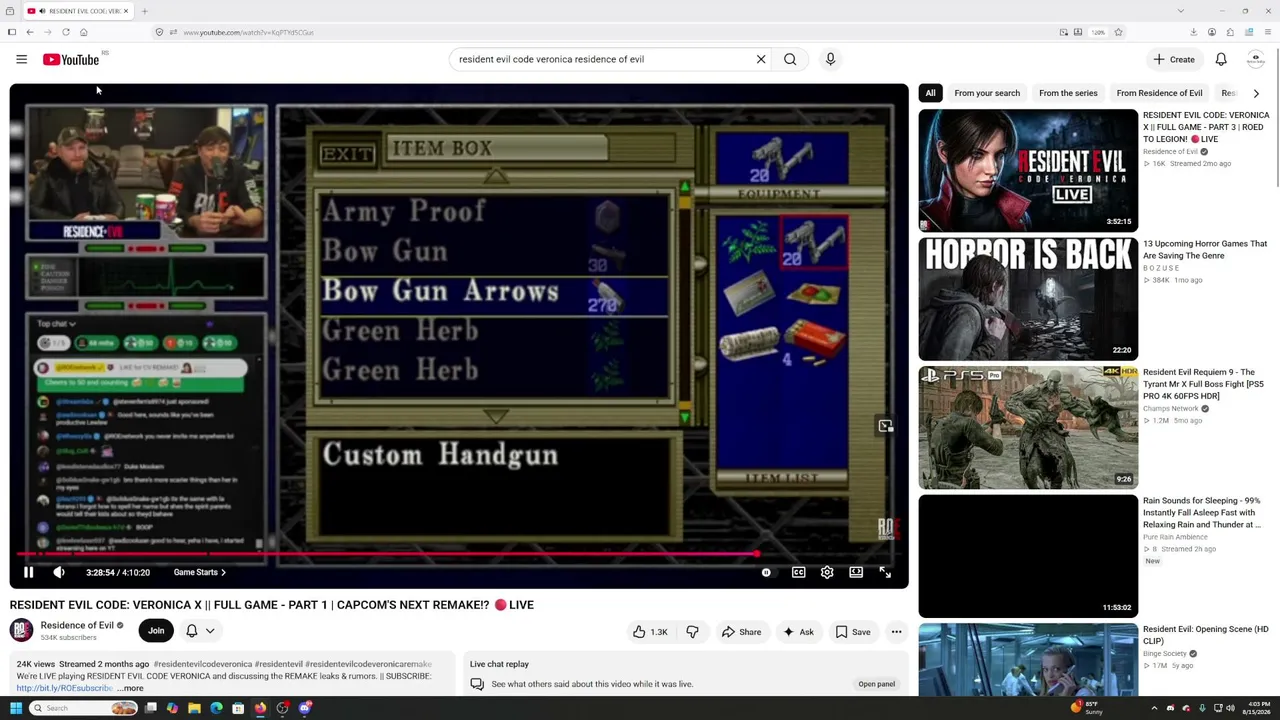Open Residence of Evil channel avatar
The width and height of the screenshot is (1280, 720).
[21, 630]
